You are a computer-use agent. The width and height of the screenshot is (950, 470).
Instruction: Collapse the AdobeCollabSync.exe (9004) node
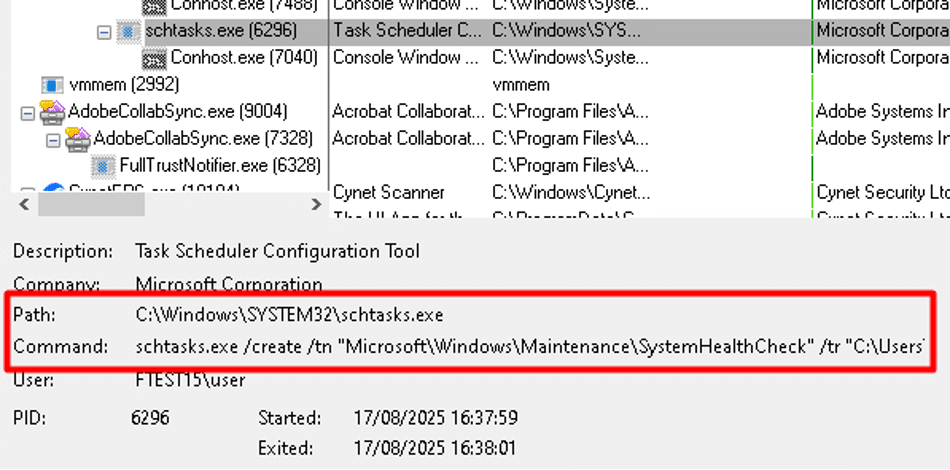(27, 112)
